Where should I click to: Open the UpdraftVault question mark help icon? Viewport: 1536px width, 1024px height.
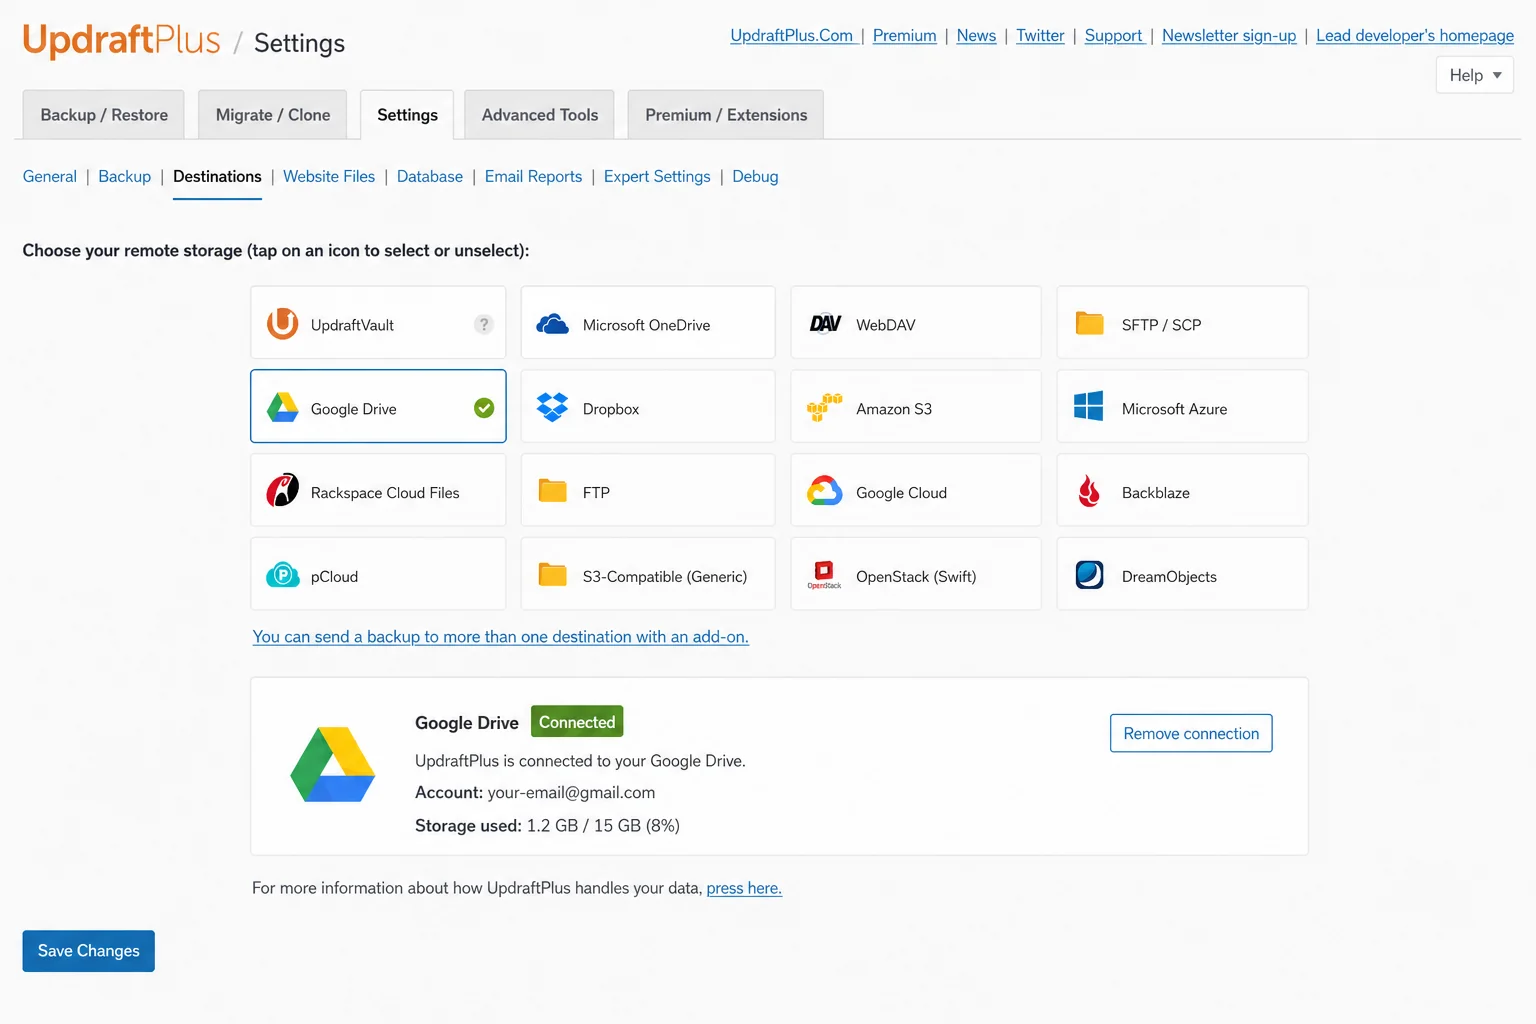point(484,324)
